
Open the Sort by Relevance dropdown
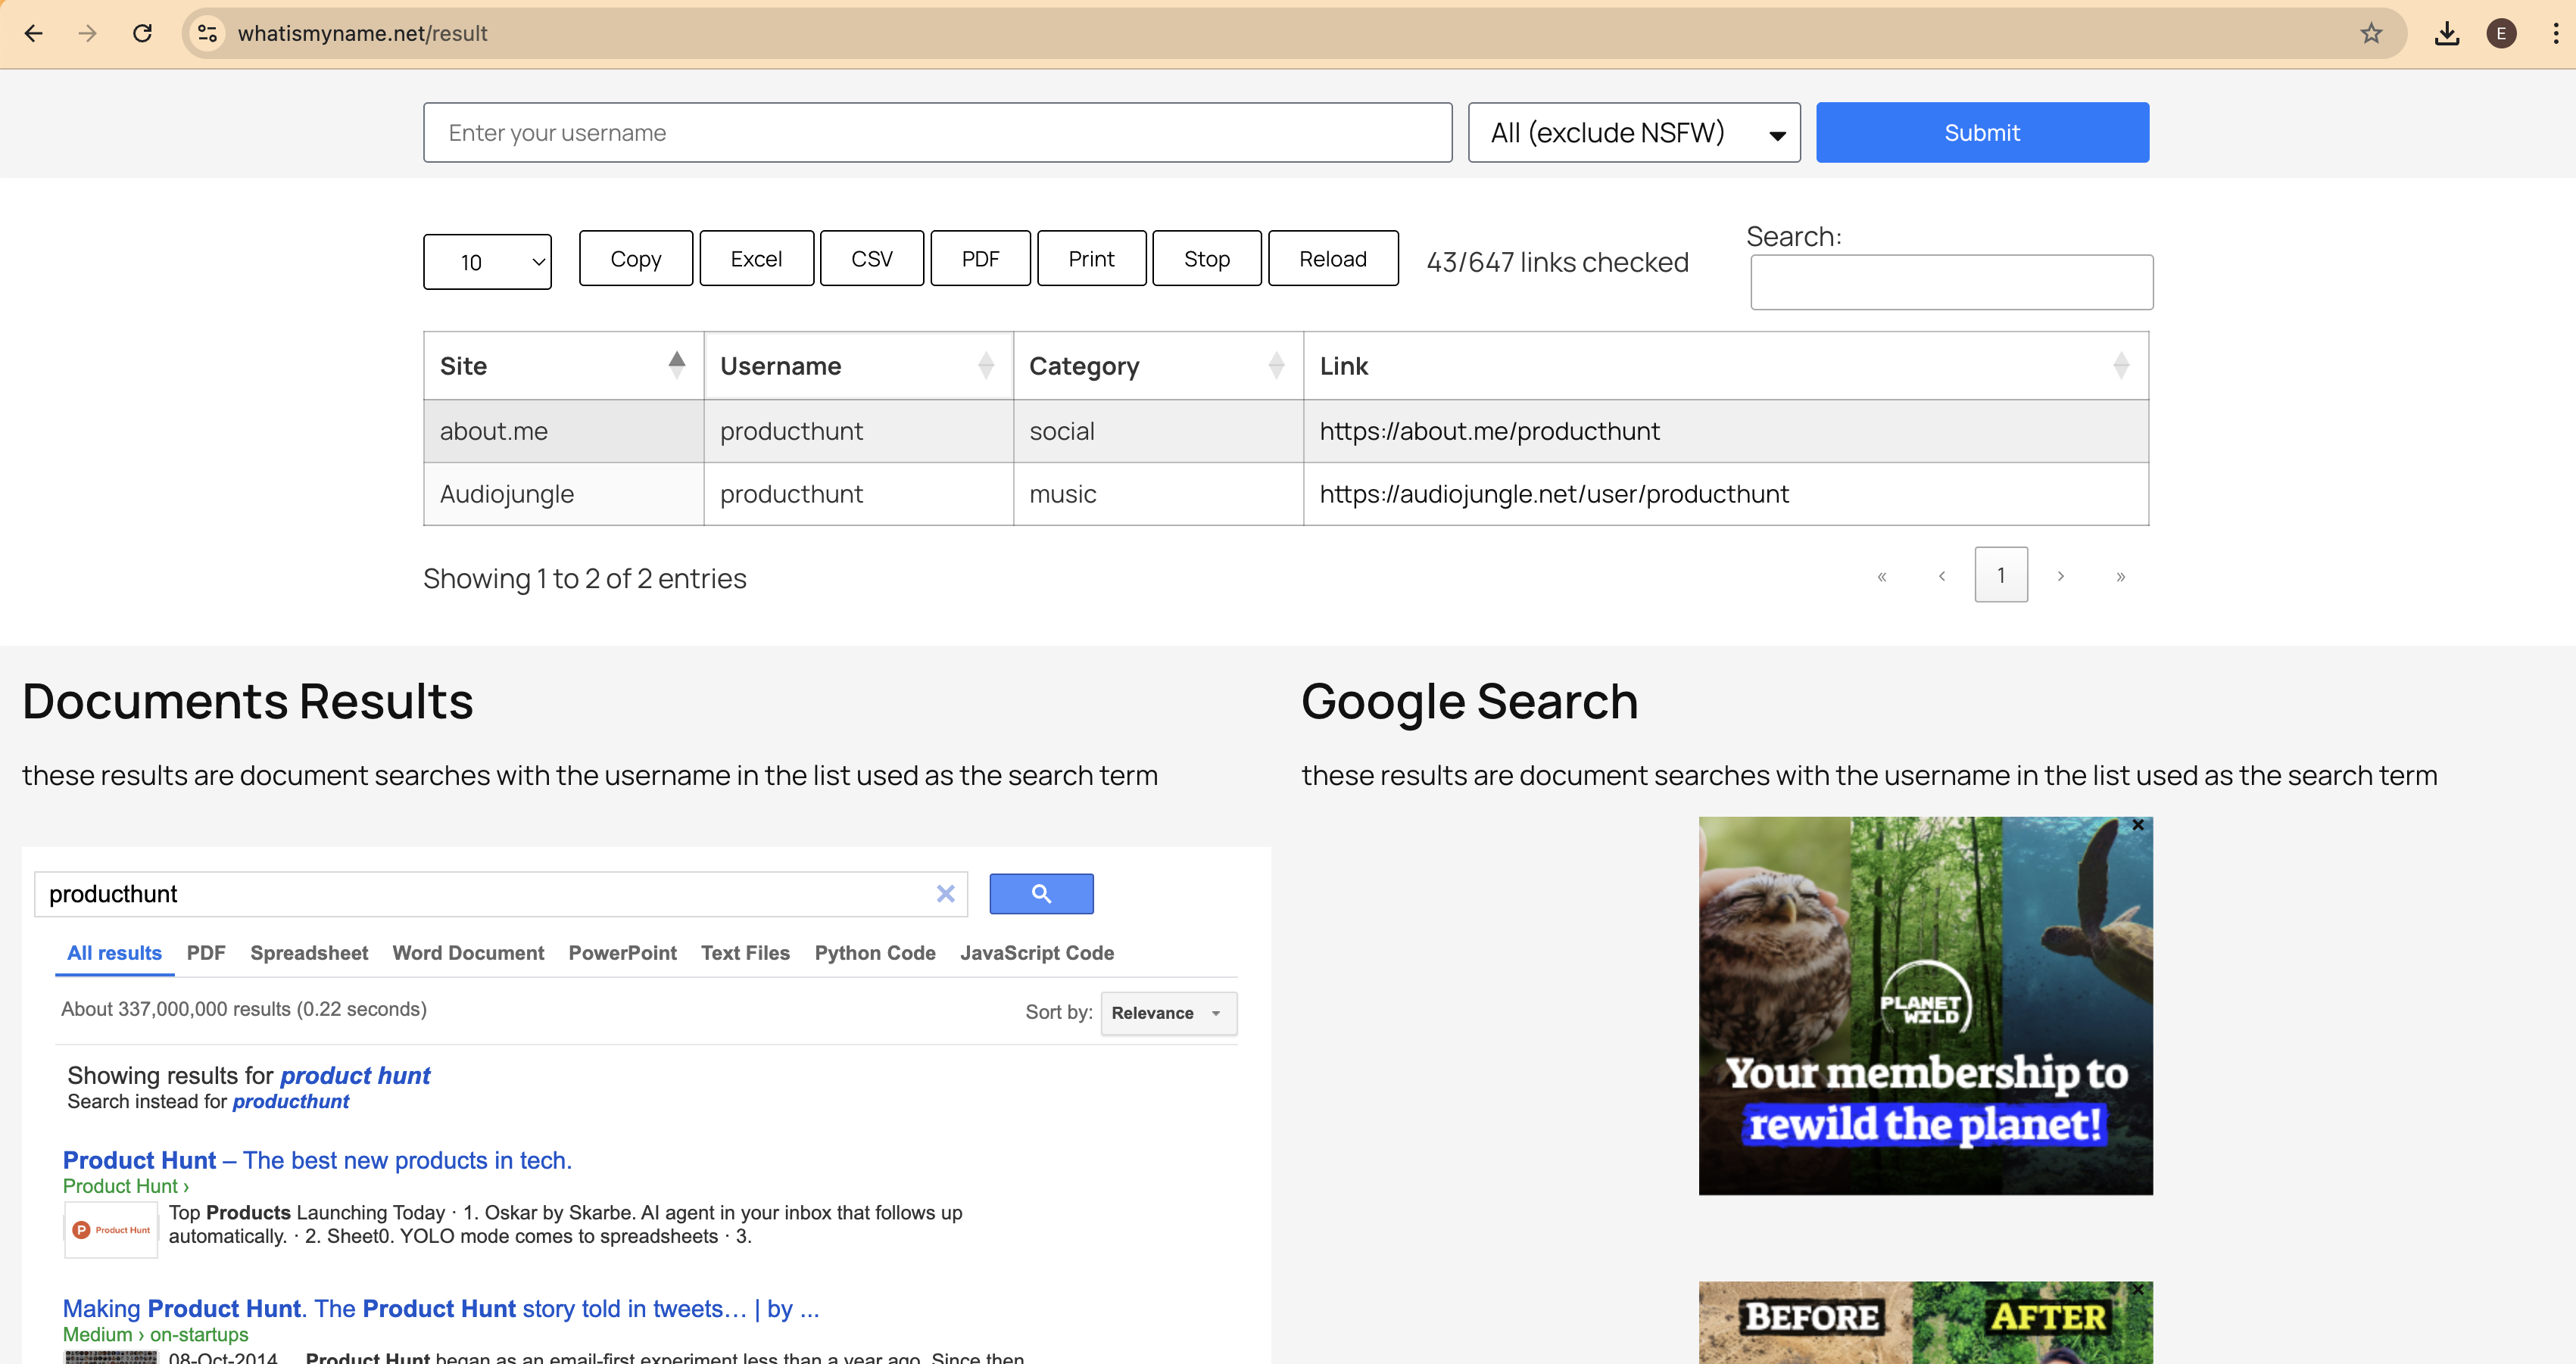tap(1167, 1013)
